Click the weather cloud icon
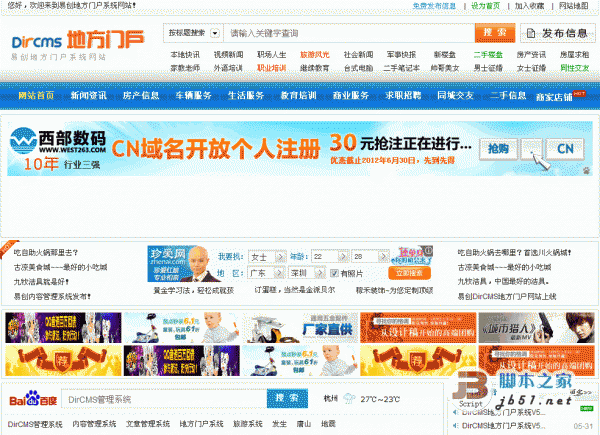Image resolution: width=600 pixels, height=435 pixels. [x=349, y=399]
